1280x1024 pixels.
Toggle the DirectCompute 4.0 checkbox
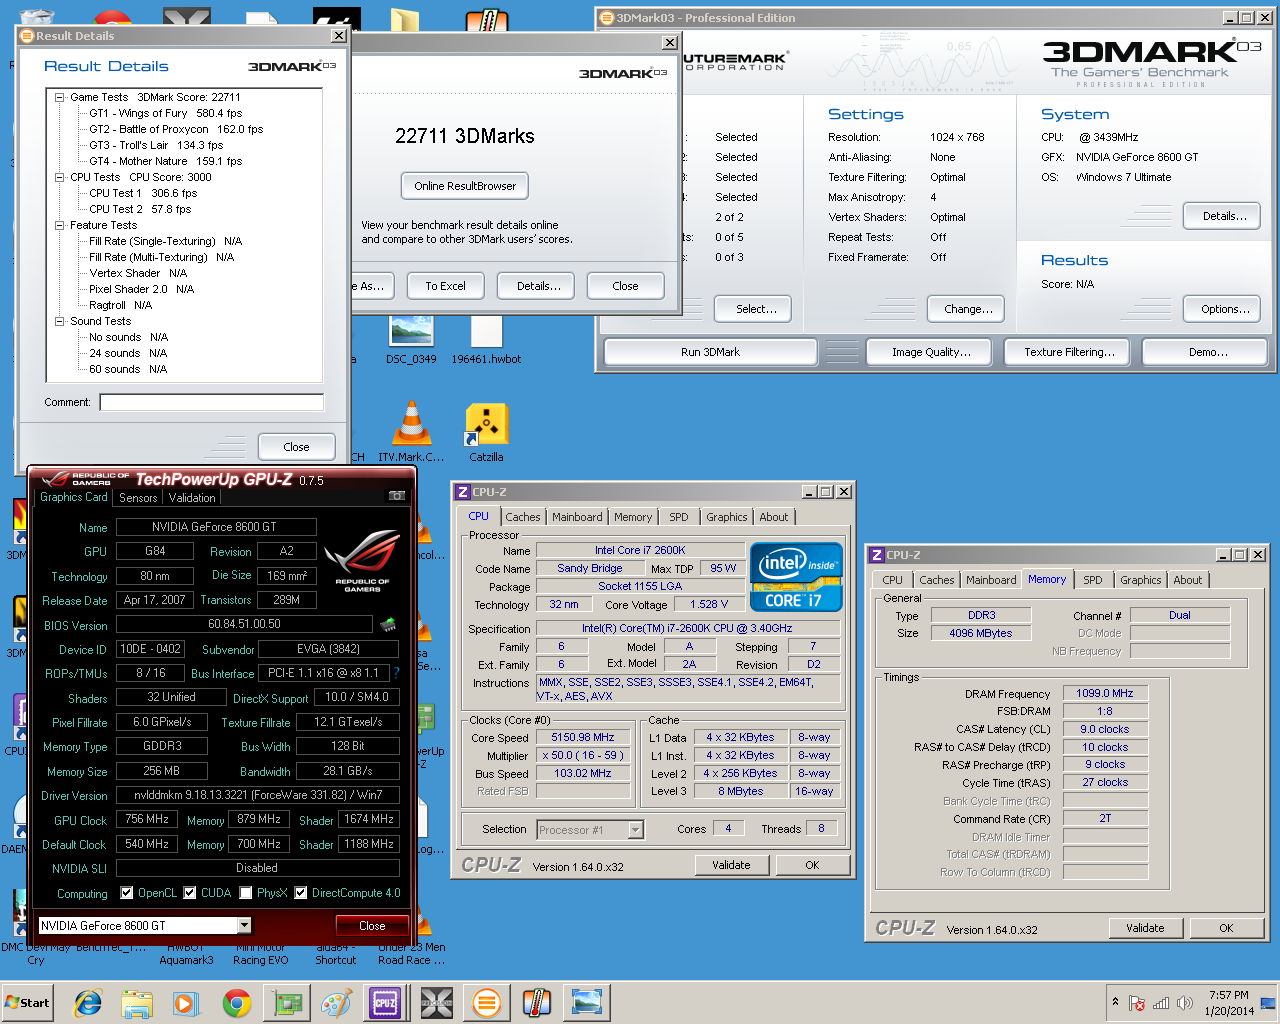click(x=301, y=893)
